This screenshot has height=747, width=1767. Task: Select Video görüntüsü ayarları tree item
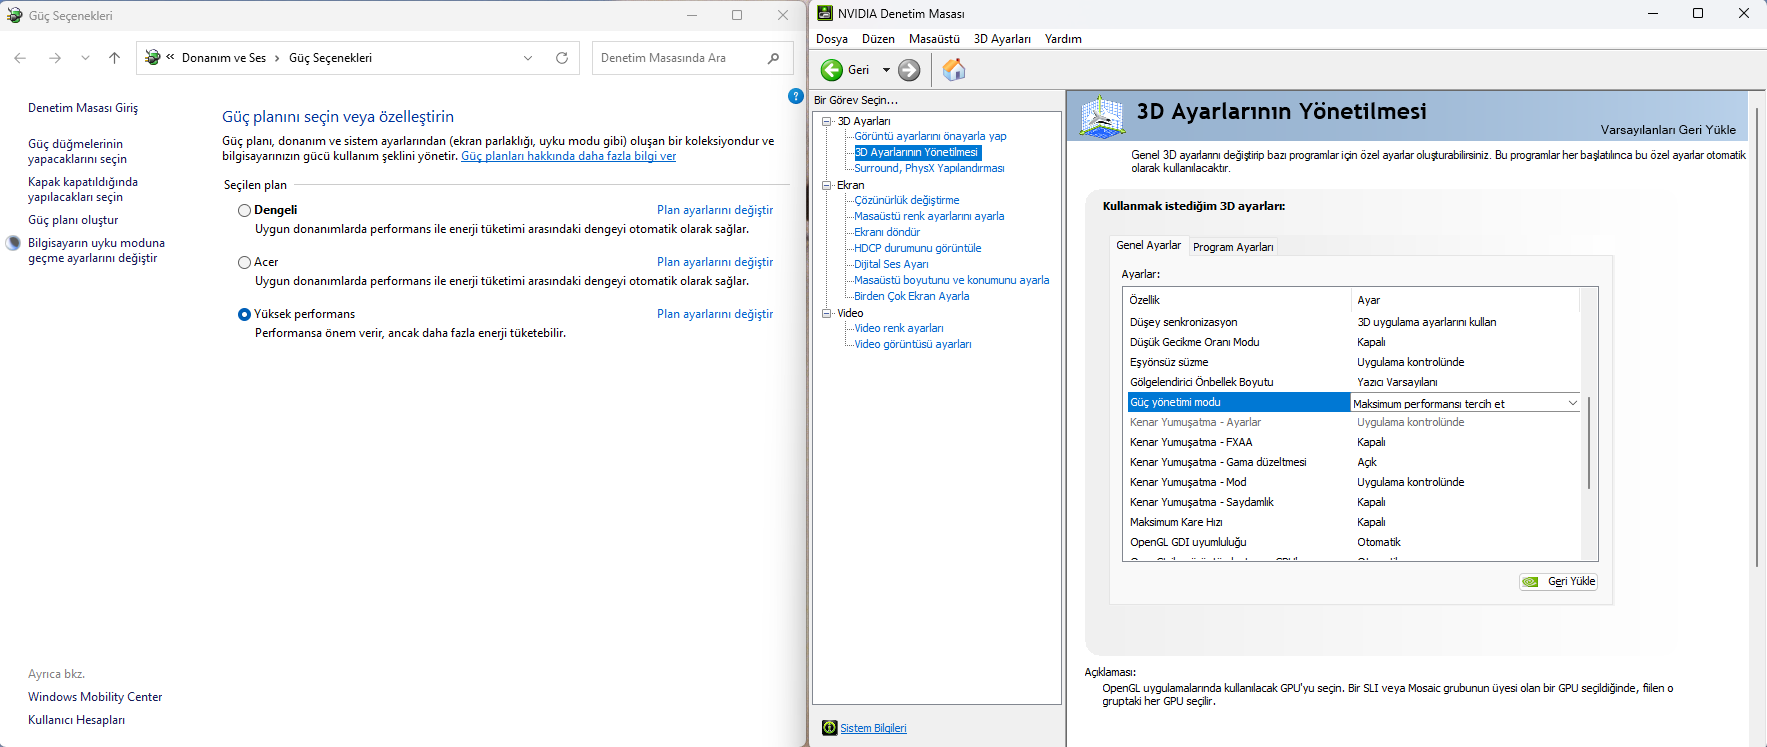click(x=912, y=344)
